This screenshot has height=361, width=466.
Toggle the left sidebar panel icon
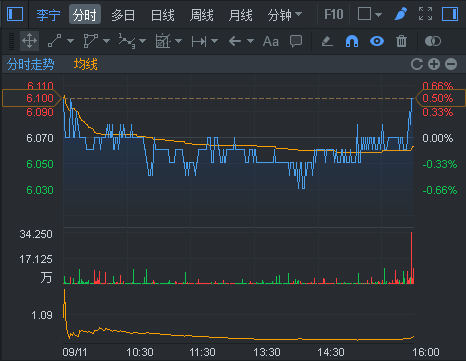click(x=15, y=14)
